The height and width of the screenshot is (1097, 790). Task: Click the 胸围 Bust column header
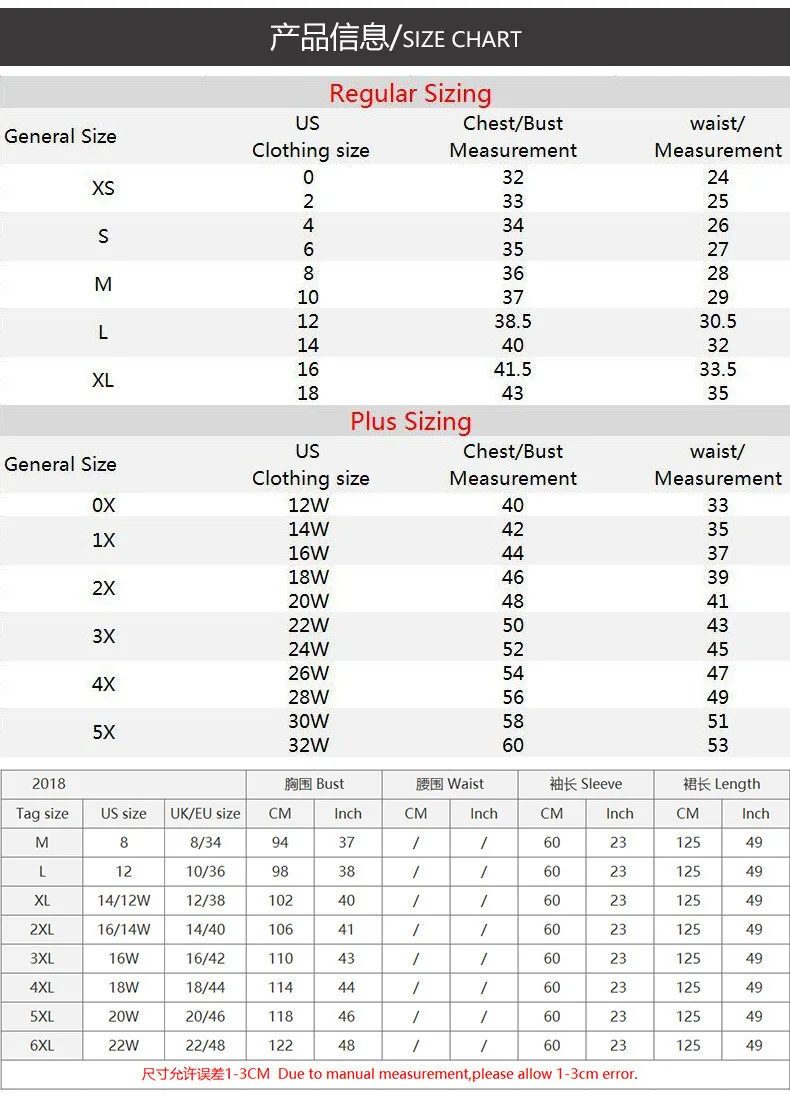point(314,784)
